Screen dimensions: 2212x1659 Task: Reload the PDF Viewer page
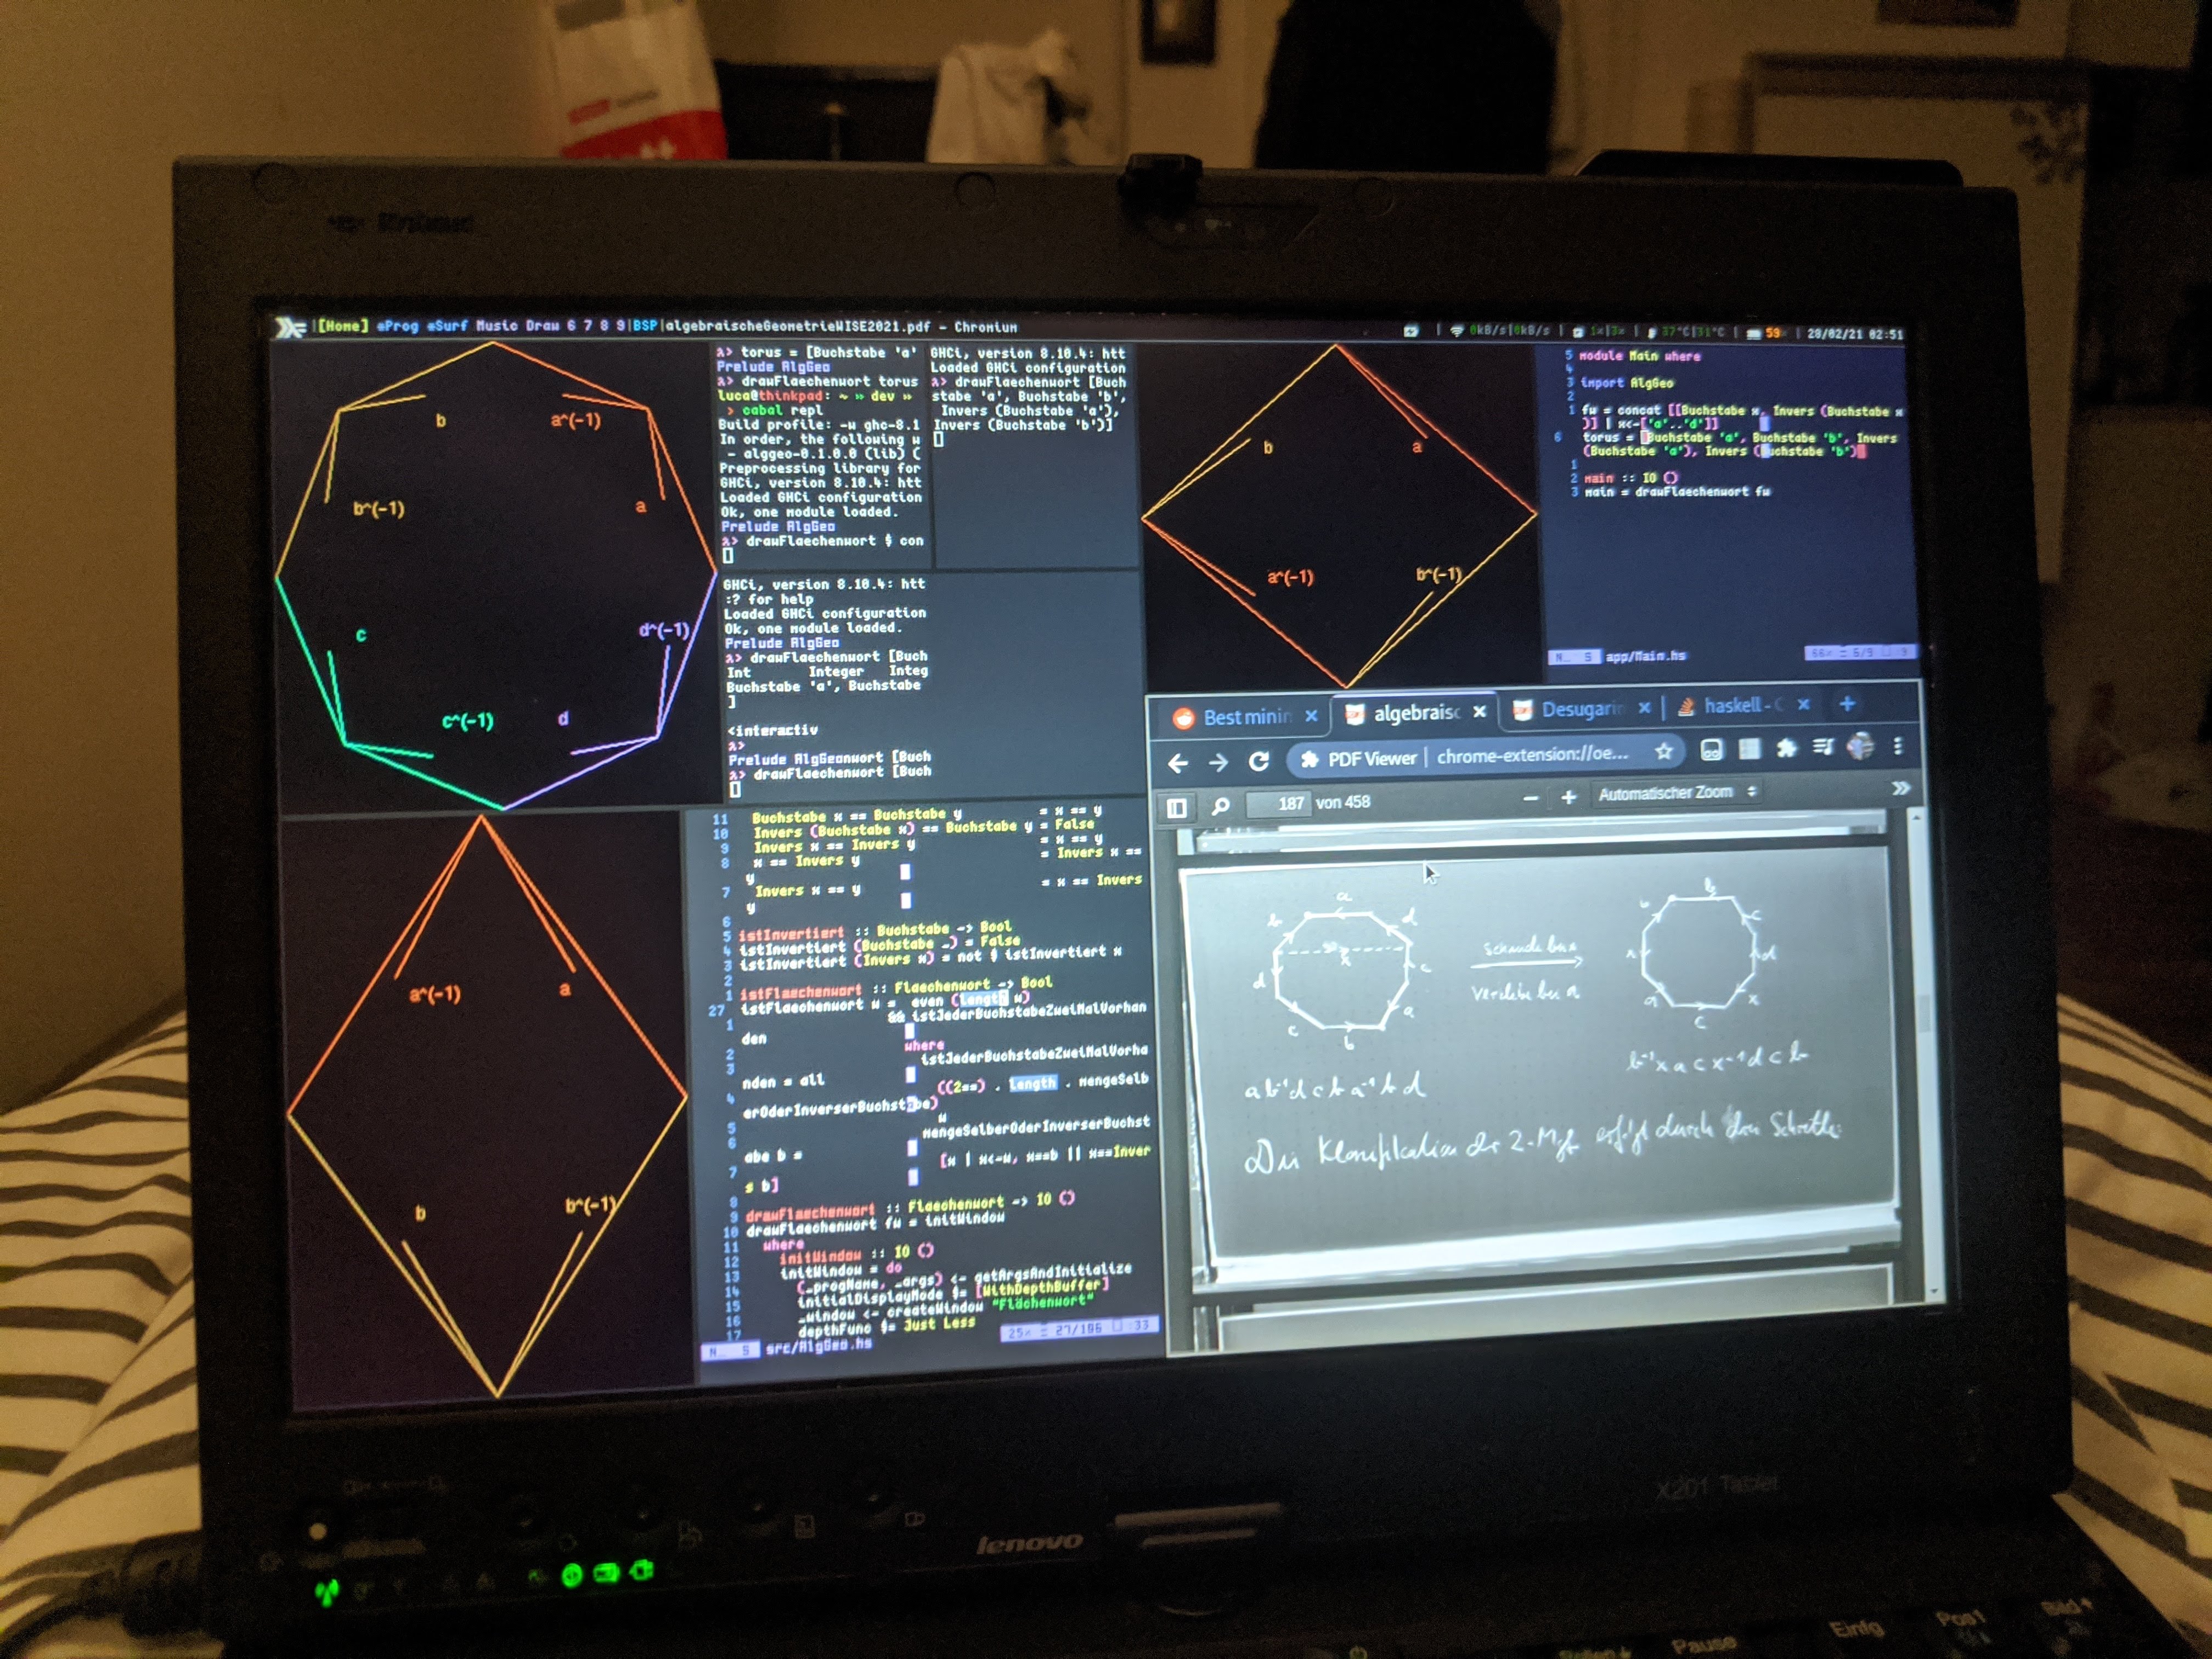1258,761
